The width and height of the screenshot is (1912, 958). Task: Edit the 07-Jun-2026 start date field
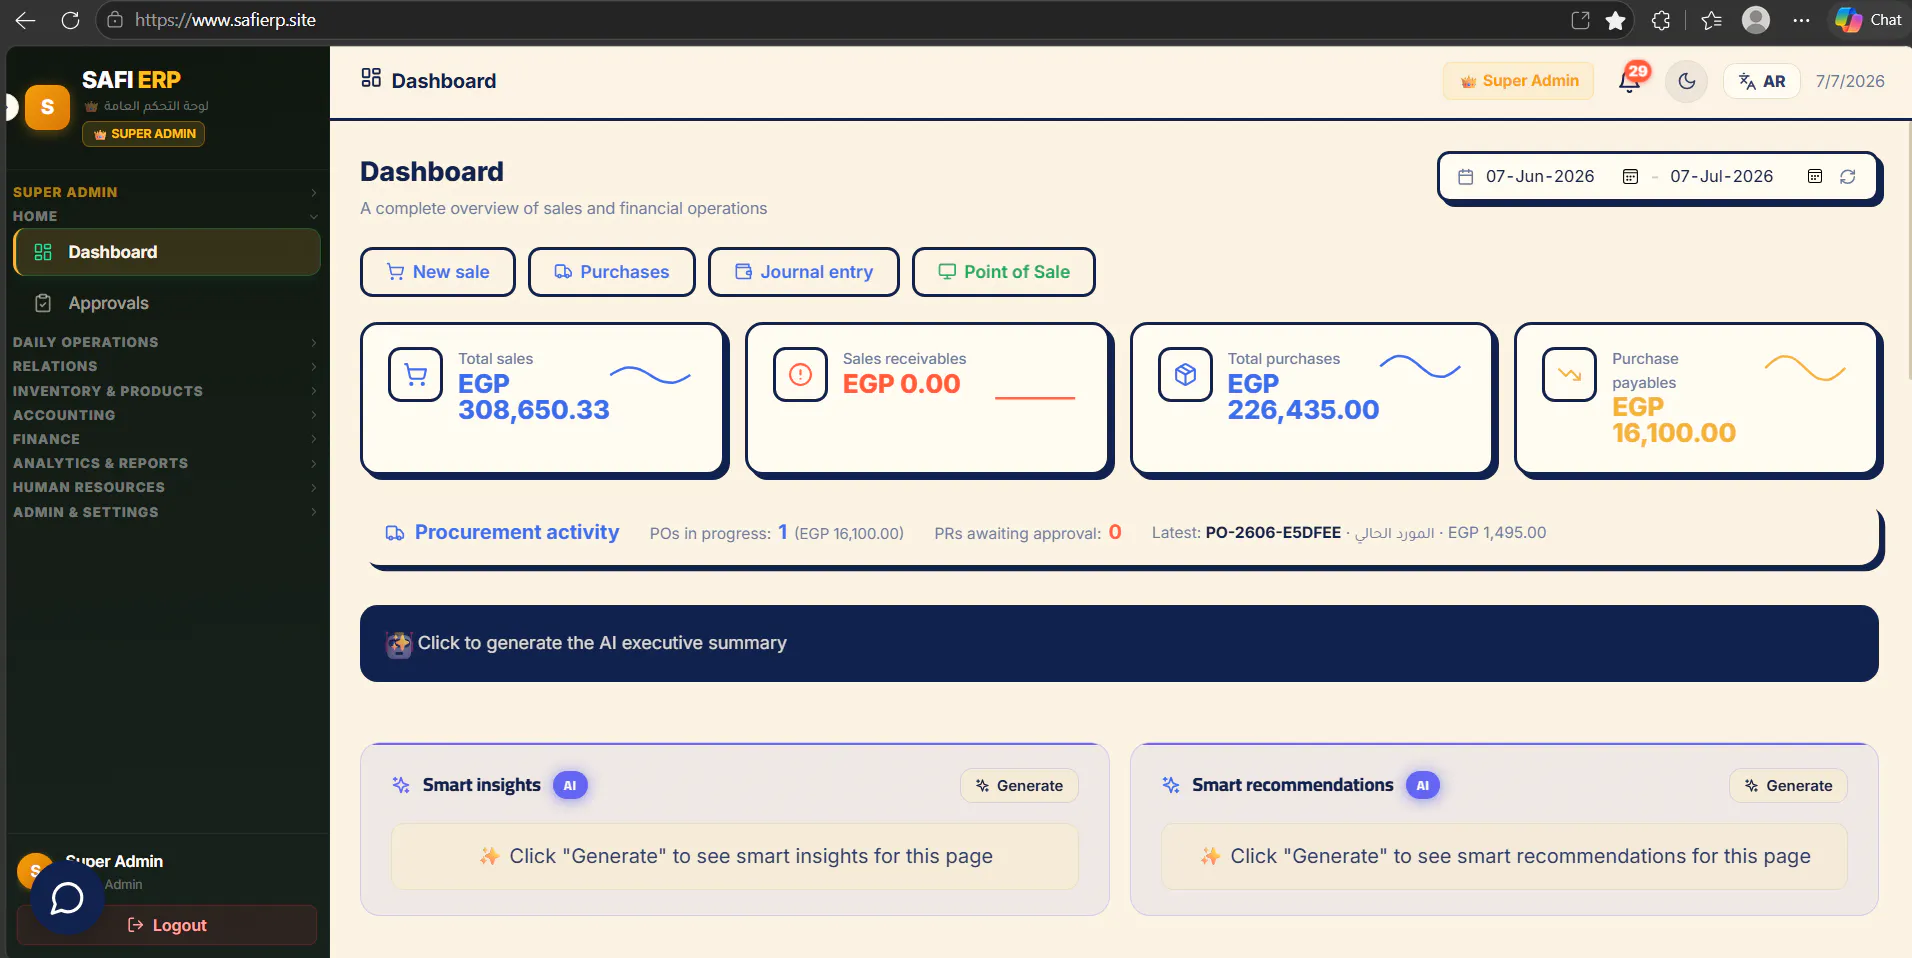(x=1540, y=177)
